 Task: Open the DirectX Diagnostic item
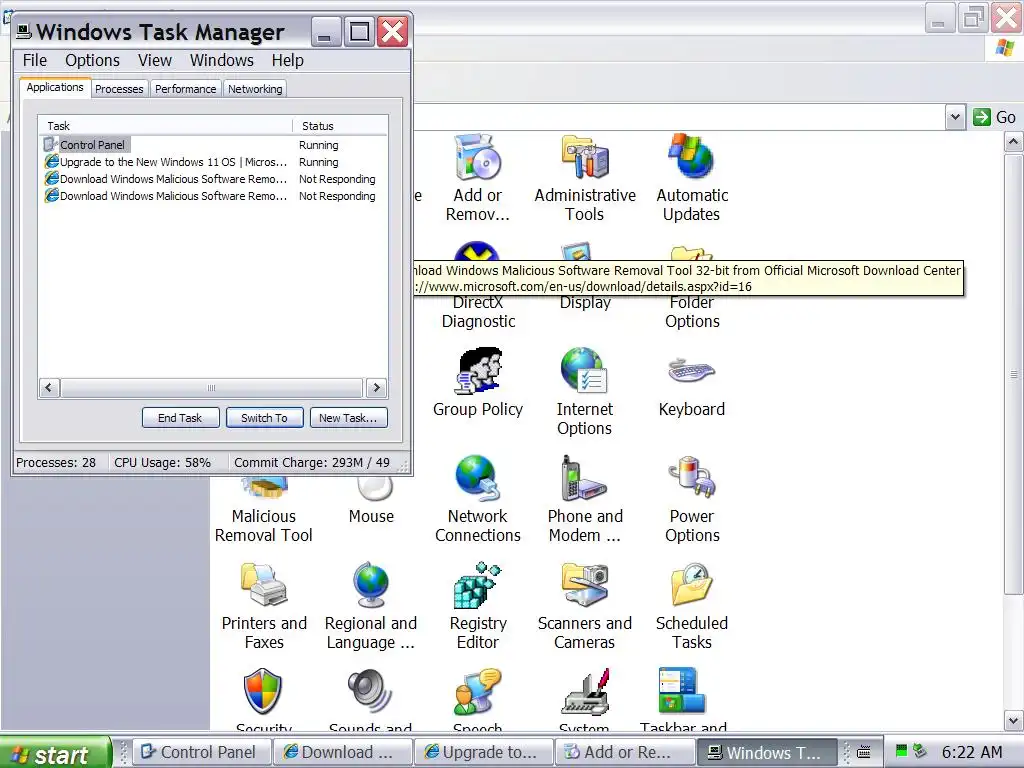click(x=478, y=312)
